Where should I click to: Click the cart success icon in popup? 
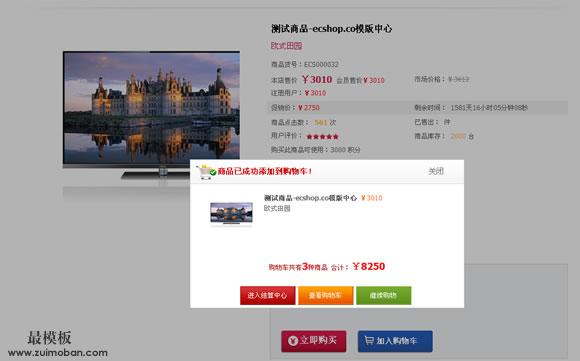click(x=206, y=172)
